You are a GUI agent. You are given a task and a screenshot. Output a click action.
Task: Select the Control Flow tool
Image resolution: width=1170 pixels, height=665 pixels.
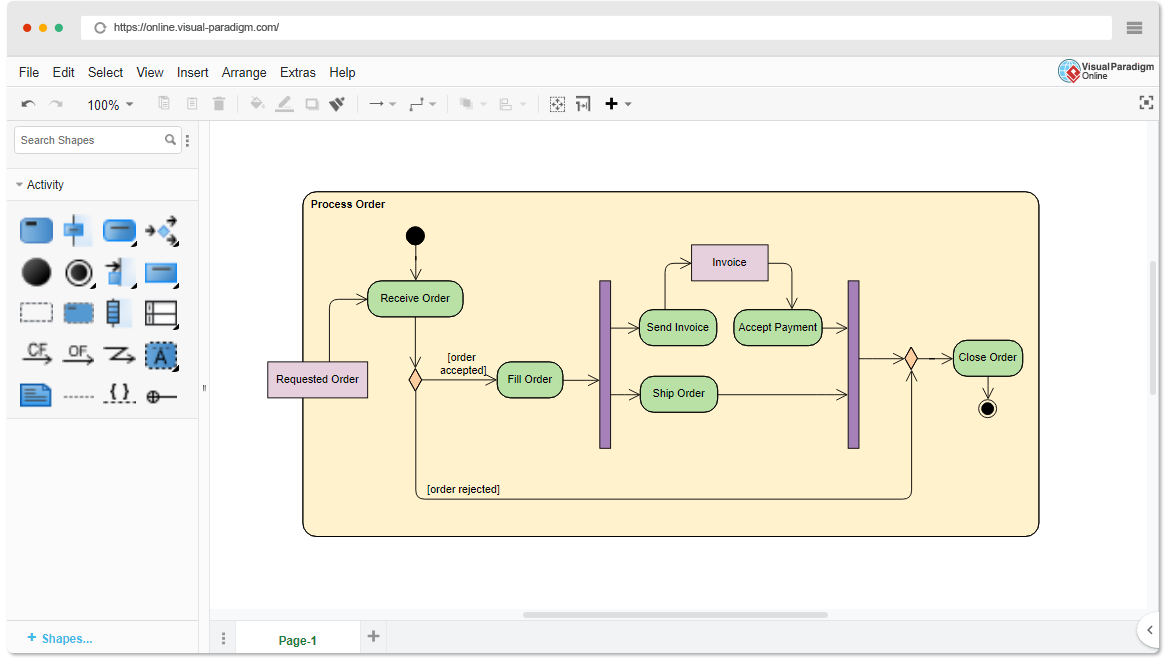[x=37, y=353]
